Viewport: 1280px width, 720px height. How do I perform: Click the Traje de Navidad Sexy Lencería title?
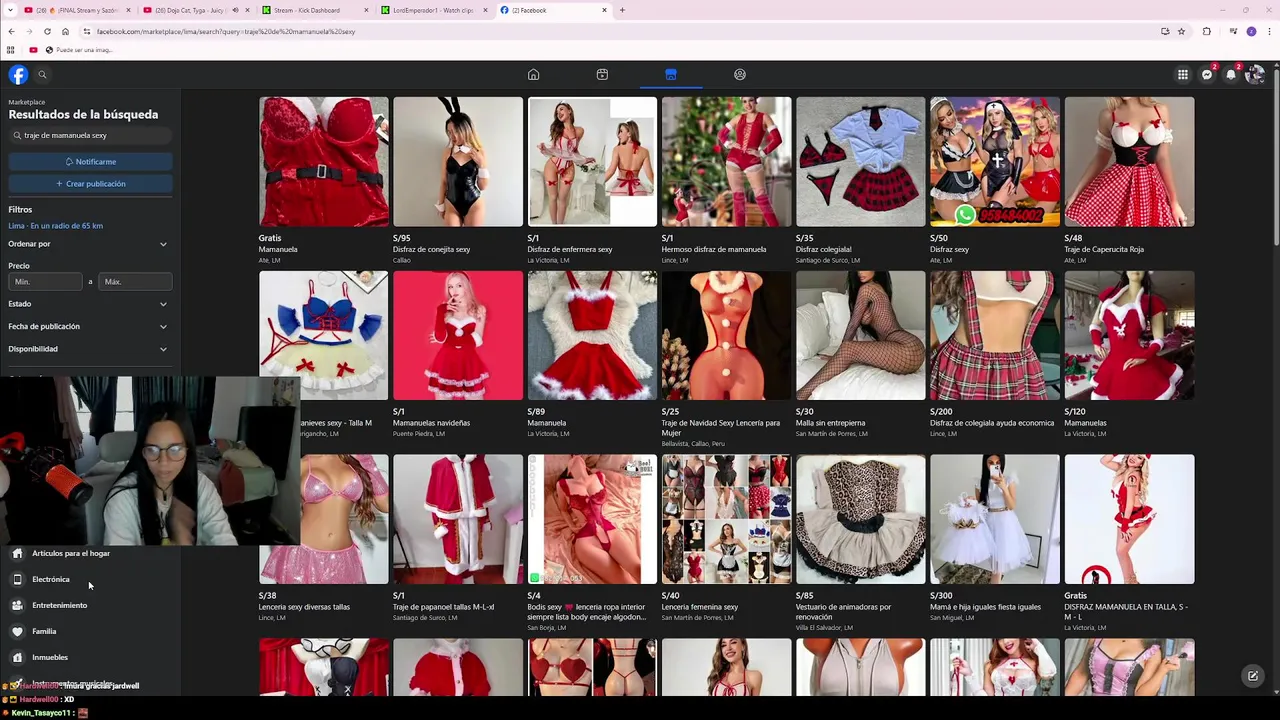tap(720, 428)
